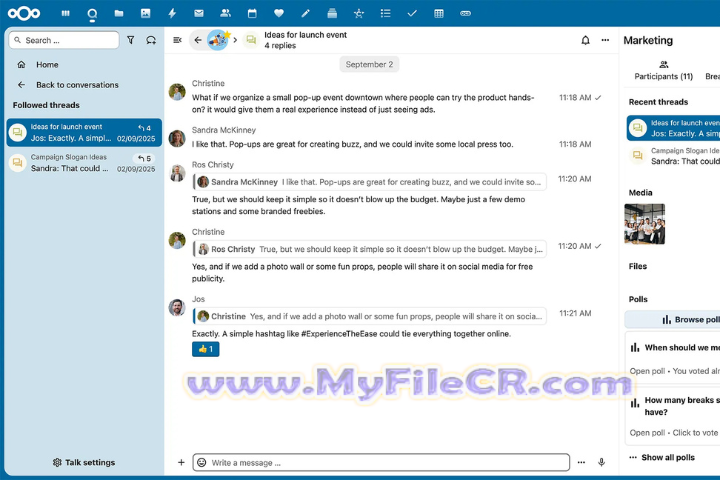Viewport: 720px width, 480px height.
Task: Start a new conversation icon
Action: (151, 40)
